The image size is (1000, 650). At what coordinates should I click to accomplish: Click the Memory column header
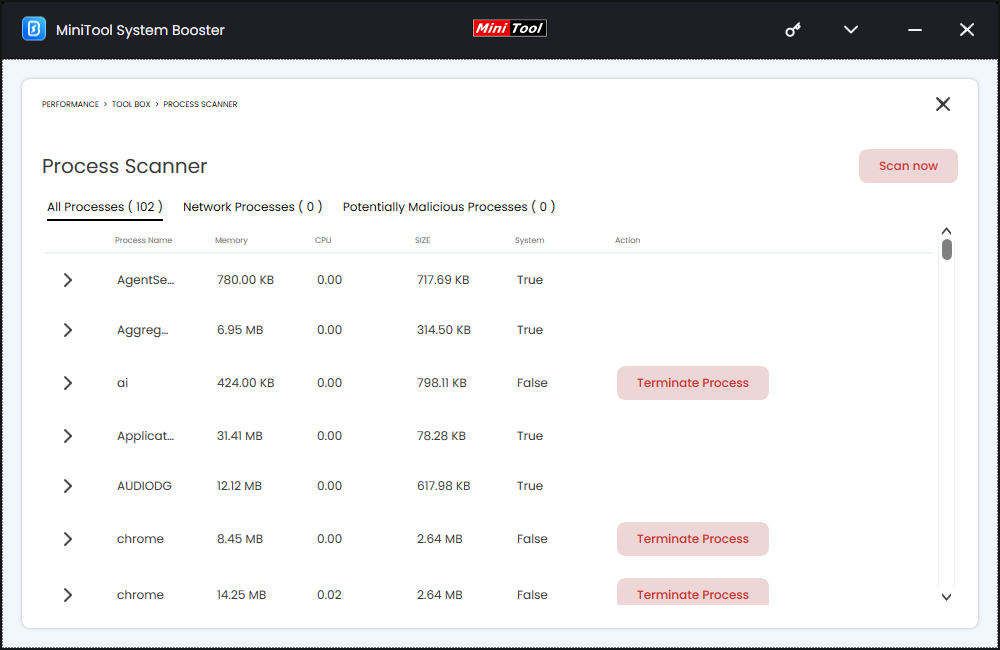click(x=231, y=240)
